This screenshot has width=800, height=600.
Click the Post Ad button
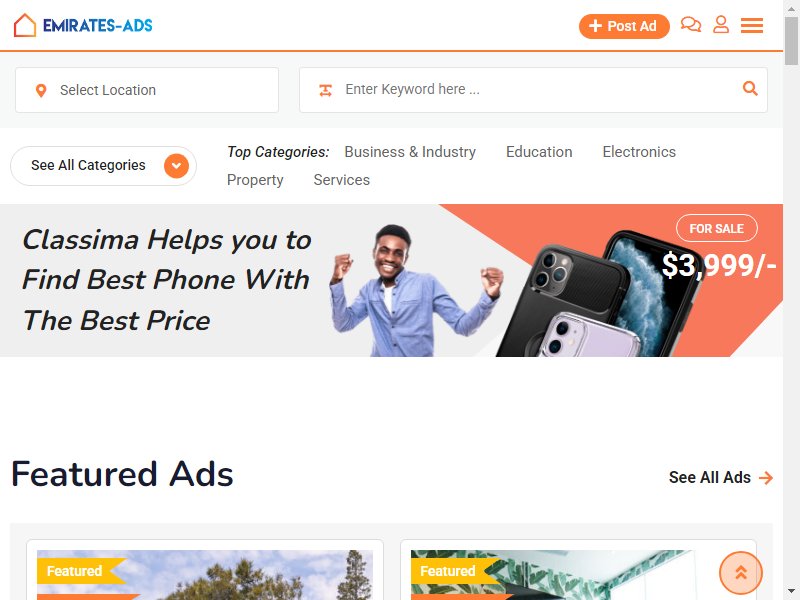pos(624,26)
